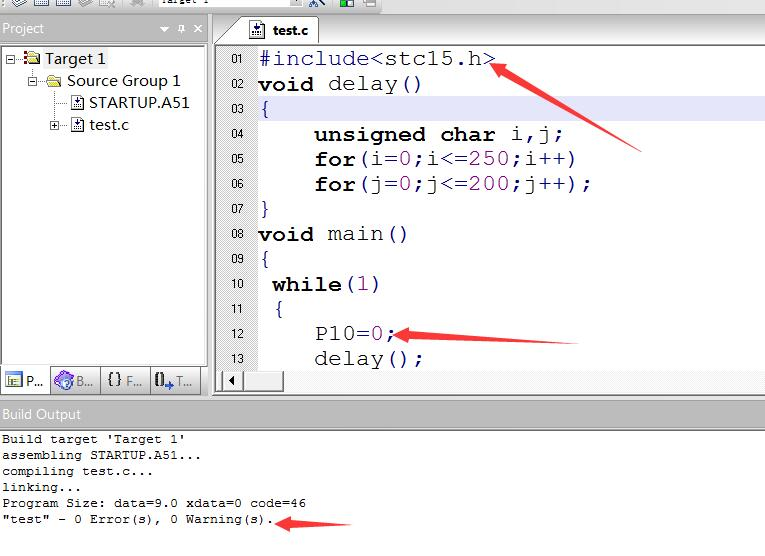Click '0 Error(s), 0 Warning(s)' output line
The width and height of the screenshot is (765, 556).
(x=137, y=519)
